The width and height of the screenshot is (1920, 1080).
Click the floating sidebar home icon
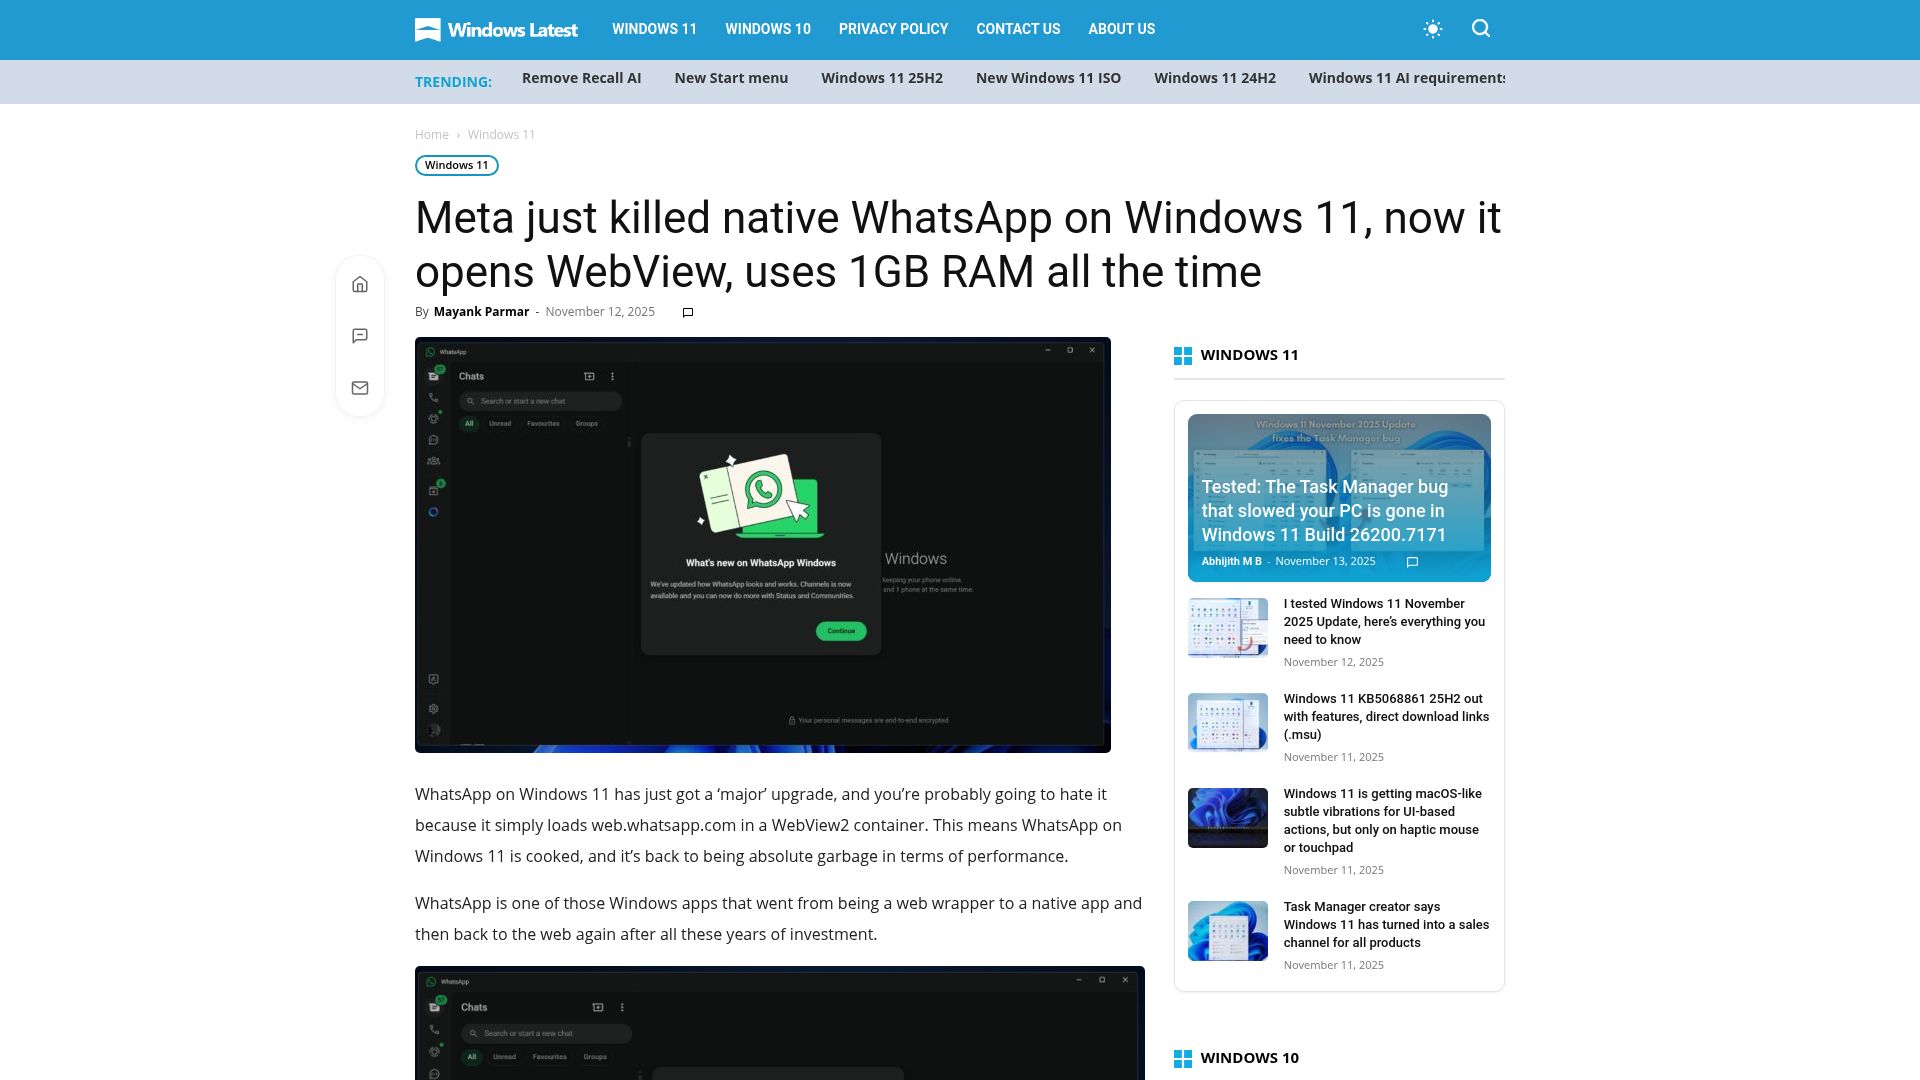pyautogui.click(x=360, y=285)
